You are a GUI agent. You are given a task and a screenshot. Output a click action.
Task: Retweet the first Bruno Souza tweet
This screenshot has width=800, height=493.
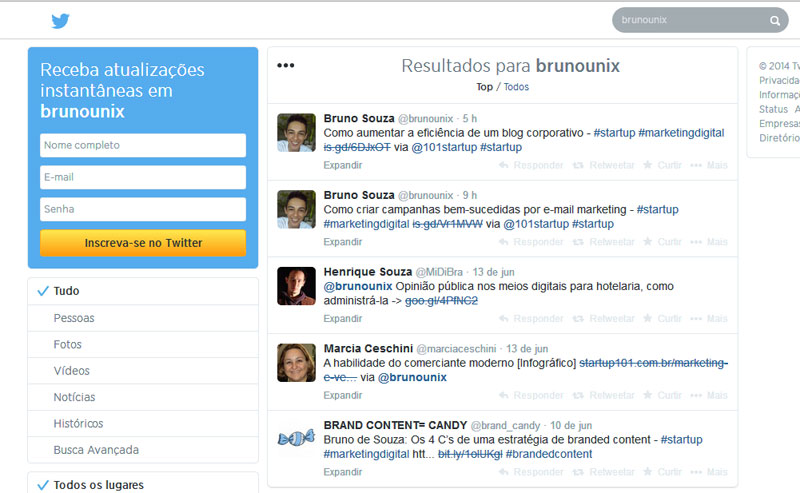(604, 165)
